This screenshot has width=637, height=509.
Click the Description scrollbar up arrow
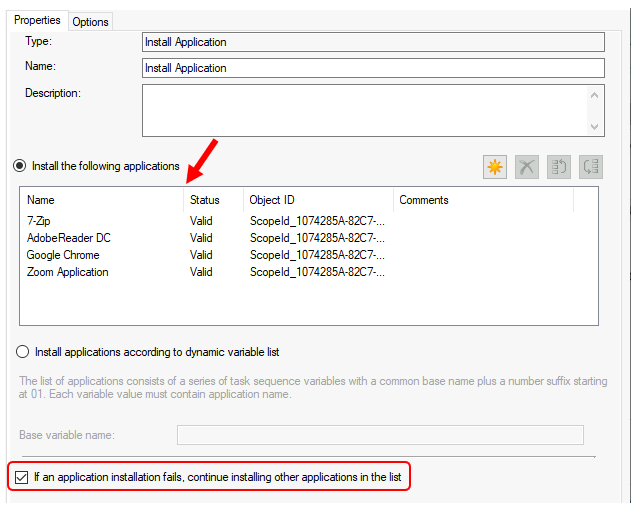coord(594,95)
